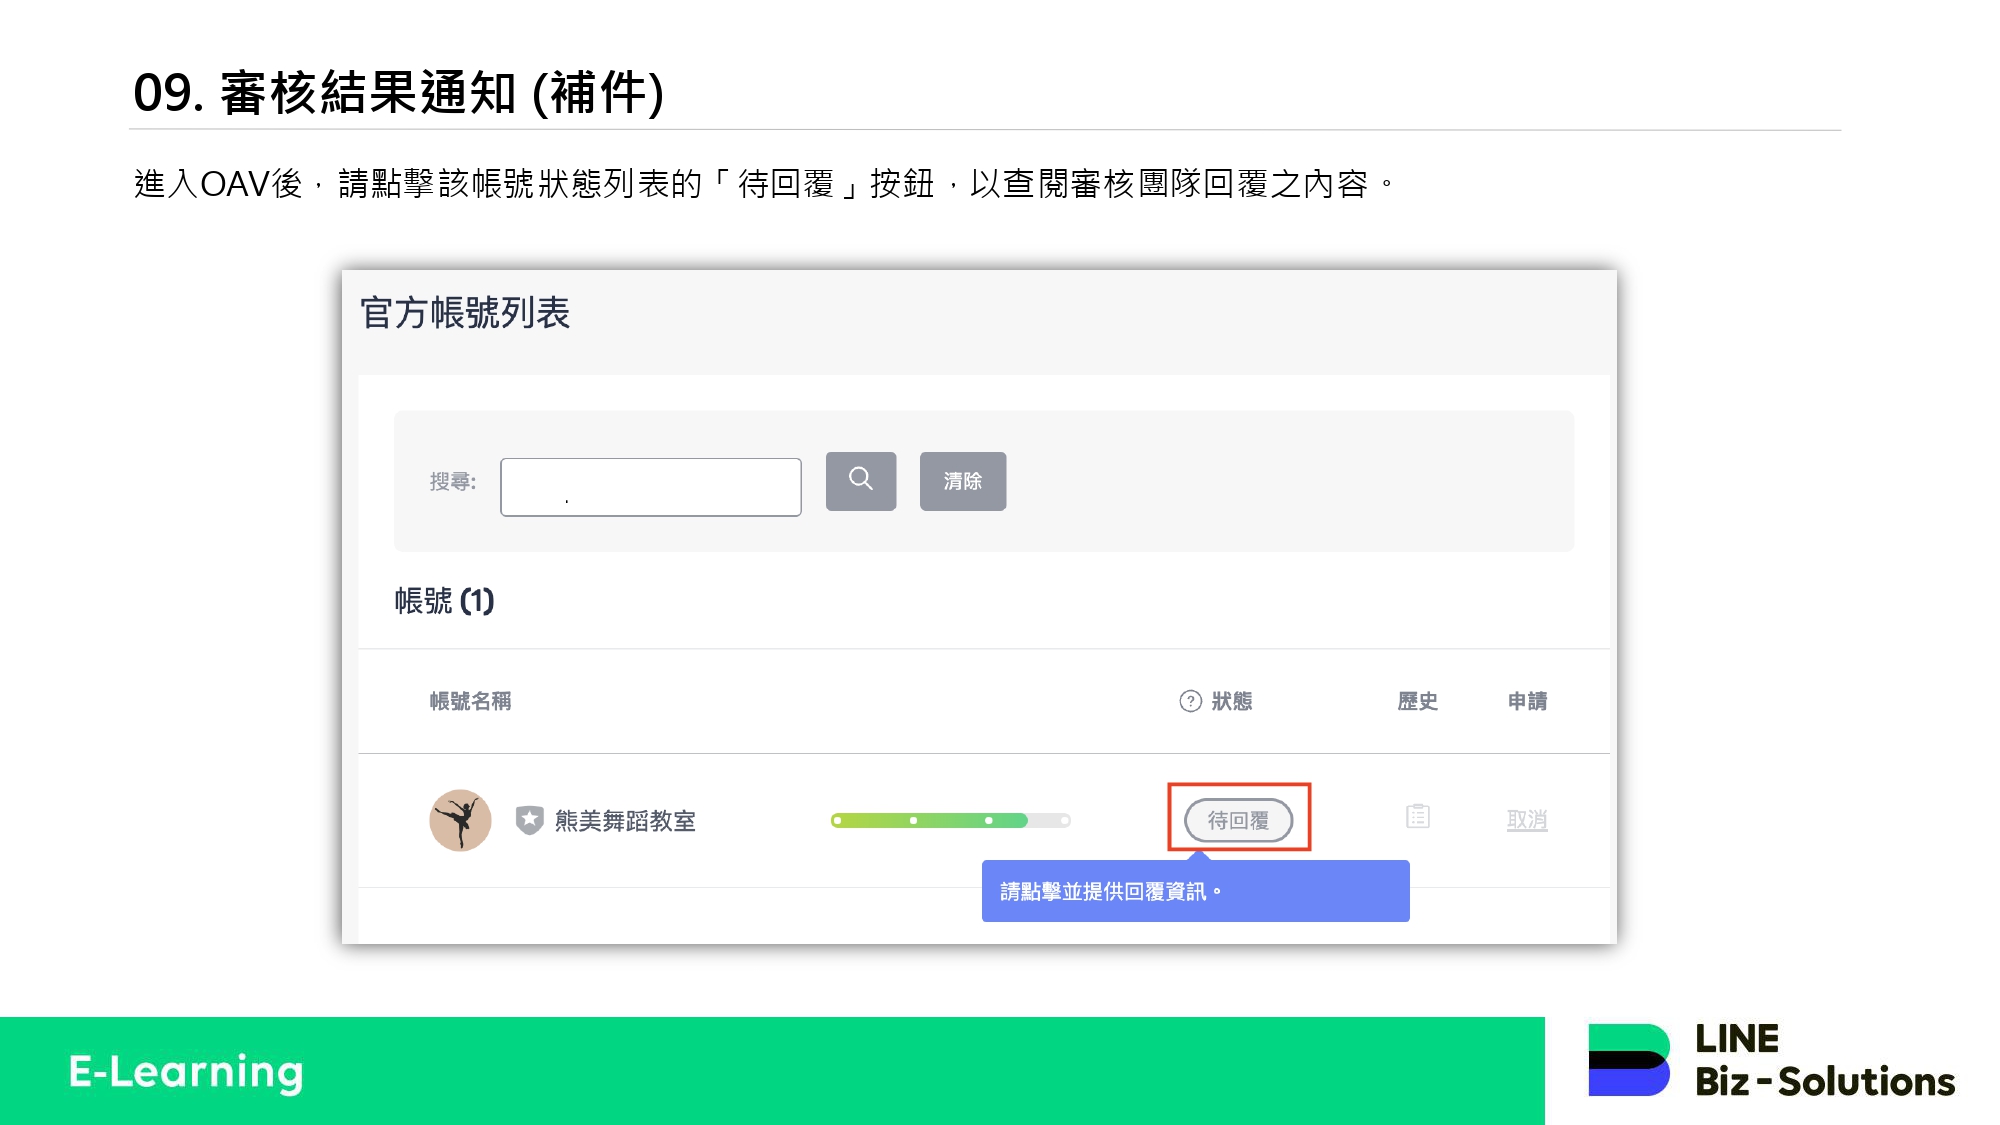This screenshot has width=2000, height=1125.
Task: Open the history clipboard icon
Action: tap(1417, 817)
